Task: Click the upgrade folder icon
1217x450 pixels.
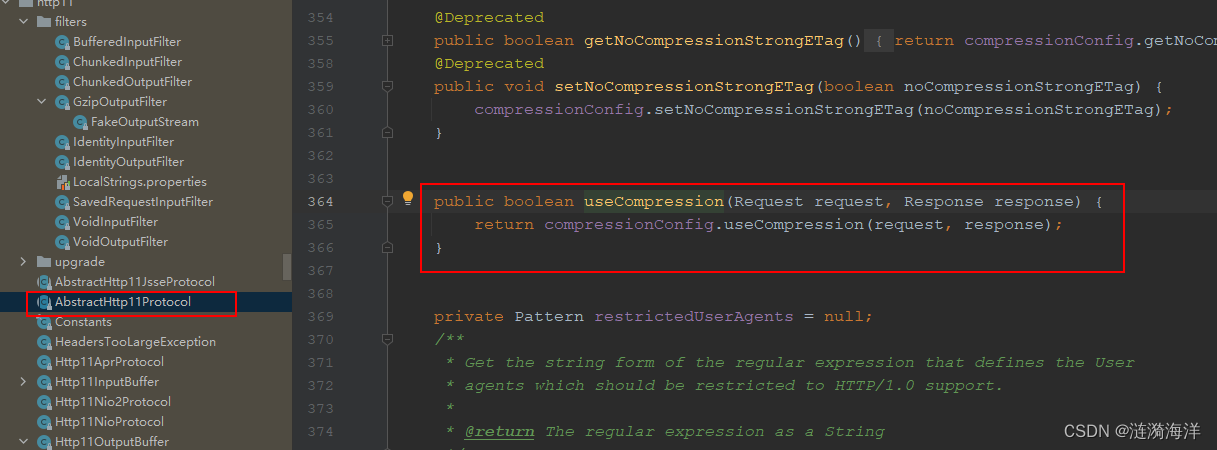Action: click(44, 262)
